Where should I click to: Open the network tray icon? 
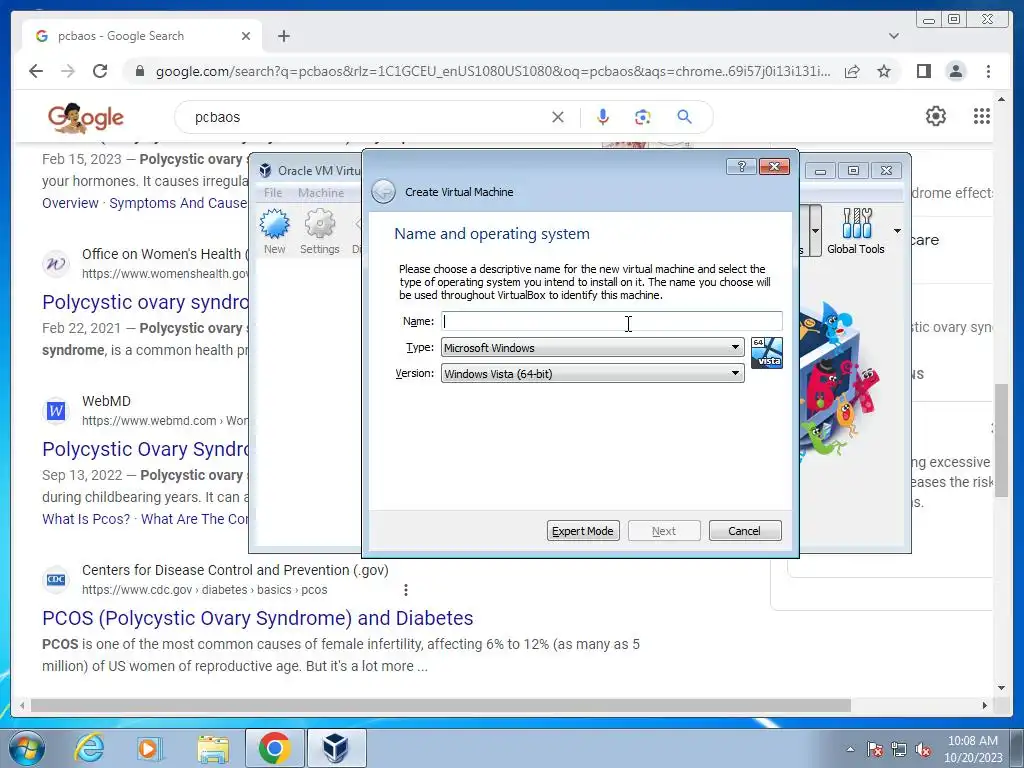point(899,750)
